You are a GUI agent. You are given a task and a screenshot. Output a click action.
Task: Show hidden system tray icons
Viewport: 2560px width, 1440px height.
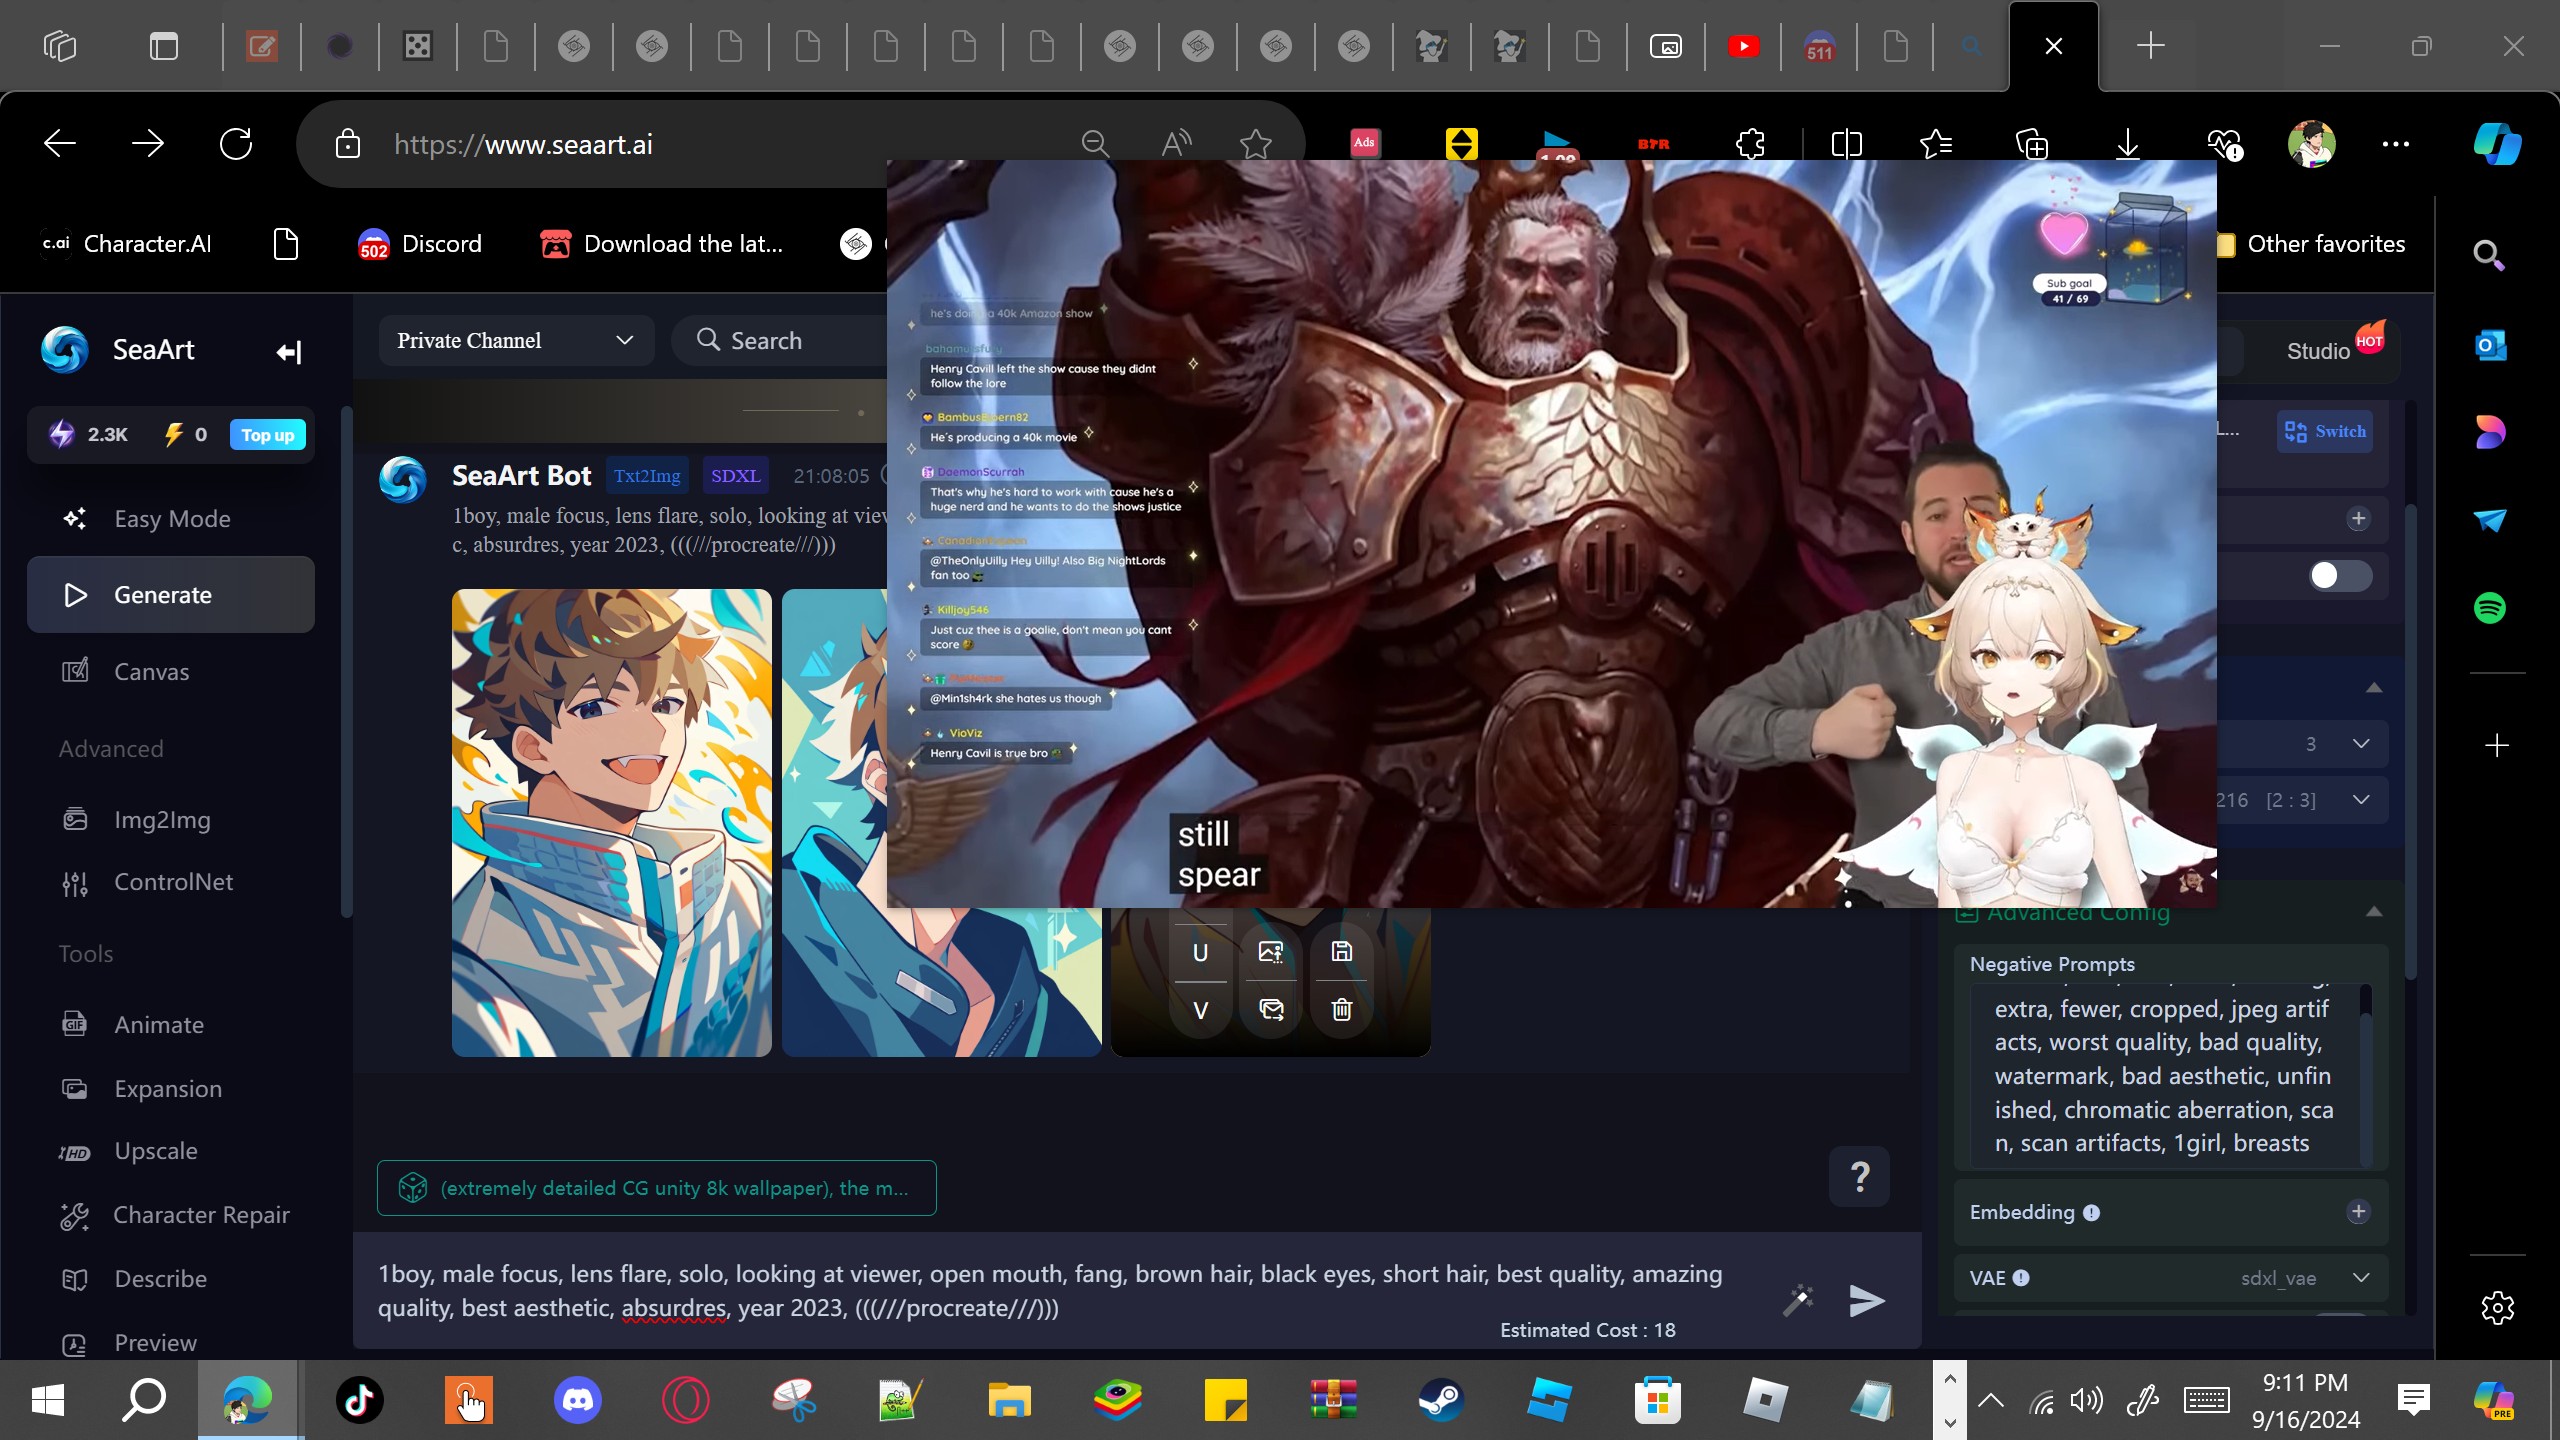[x=1991, y=1400]
